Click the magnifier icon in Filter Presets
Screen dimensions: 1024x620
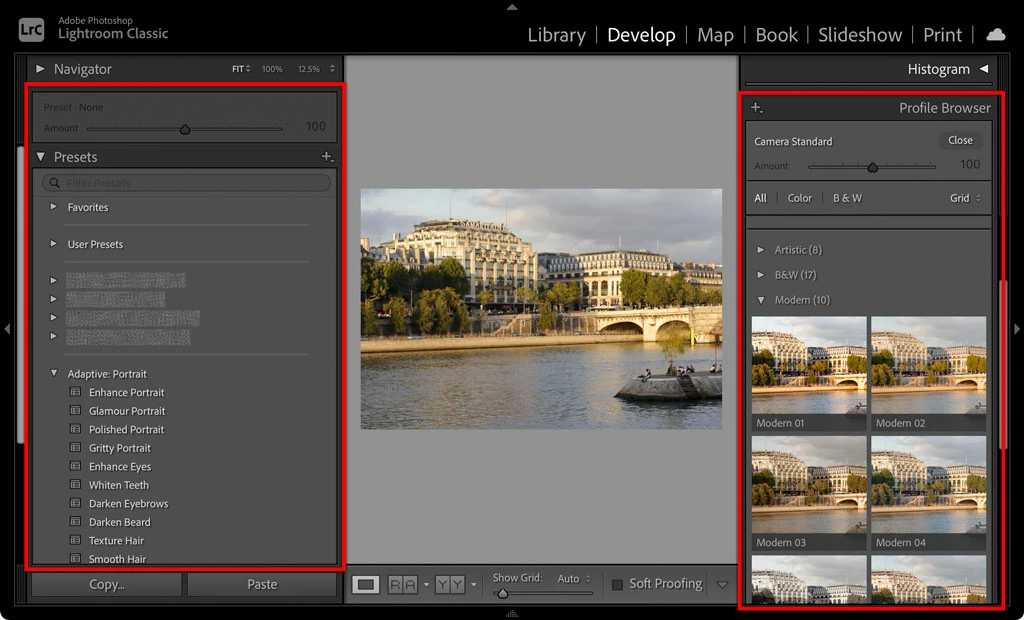pyautogui.click(x=55, y=183)
